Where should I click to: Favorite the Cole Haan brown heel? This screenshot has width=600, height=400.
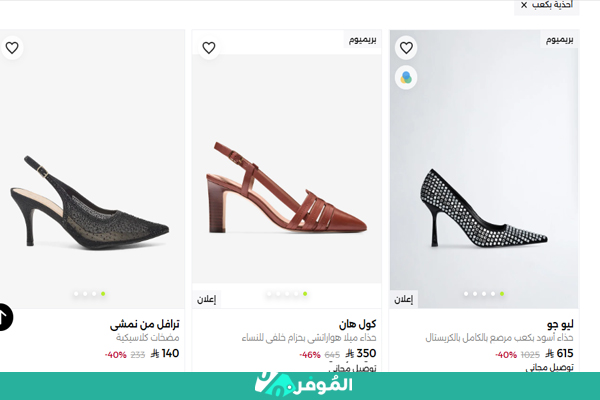(209, 48)
